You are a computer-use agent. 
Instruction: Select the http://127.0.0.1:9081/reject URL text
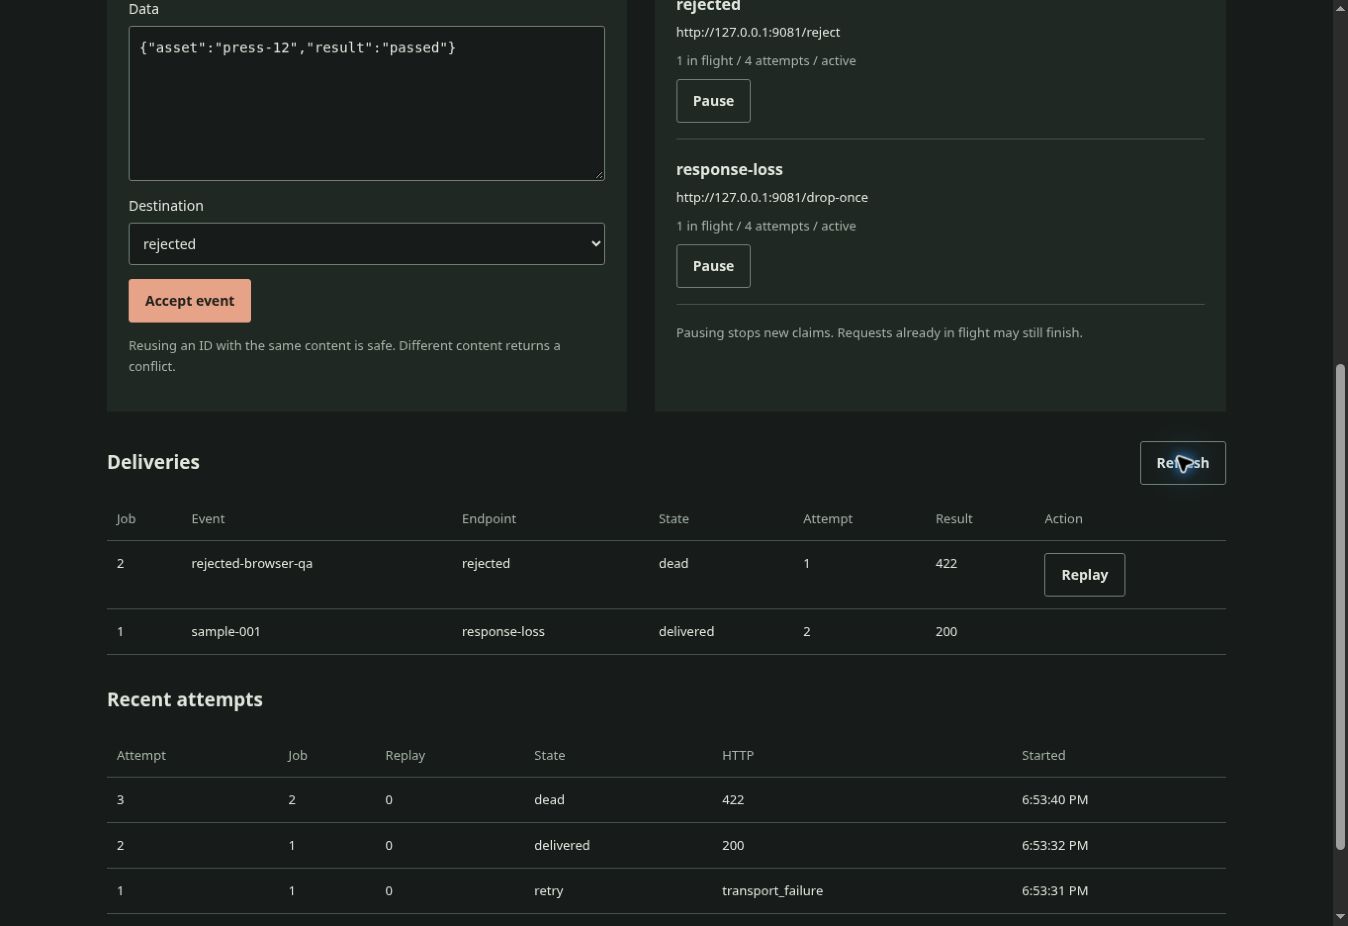coord(758,32)
